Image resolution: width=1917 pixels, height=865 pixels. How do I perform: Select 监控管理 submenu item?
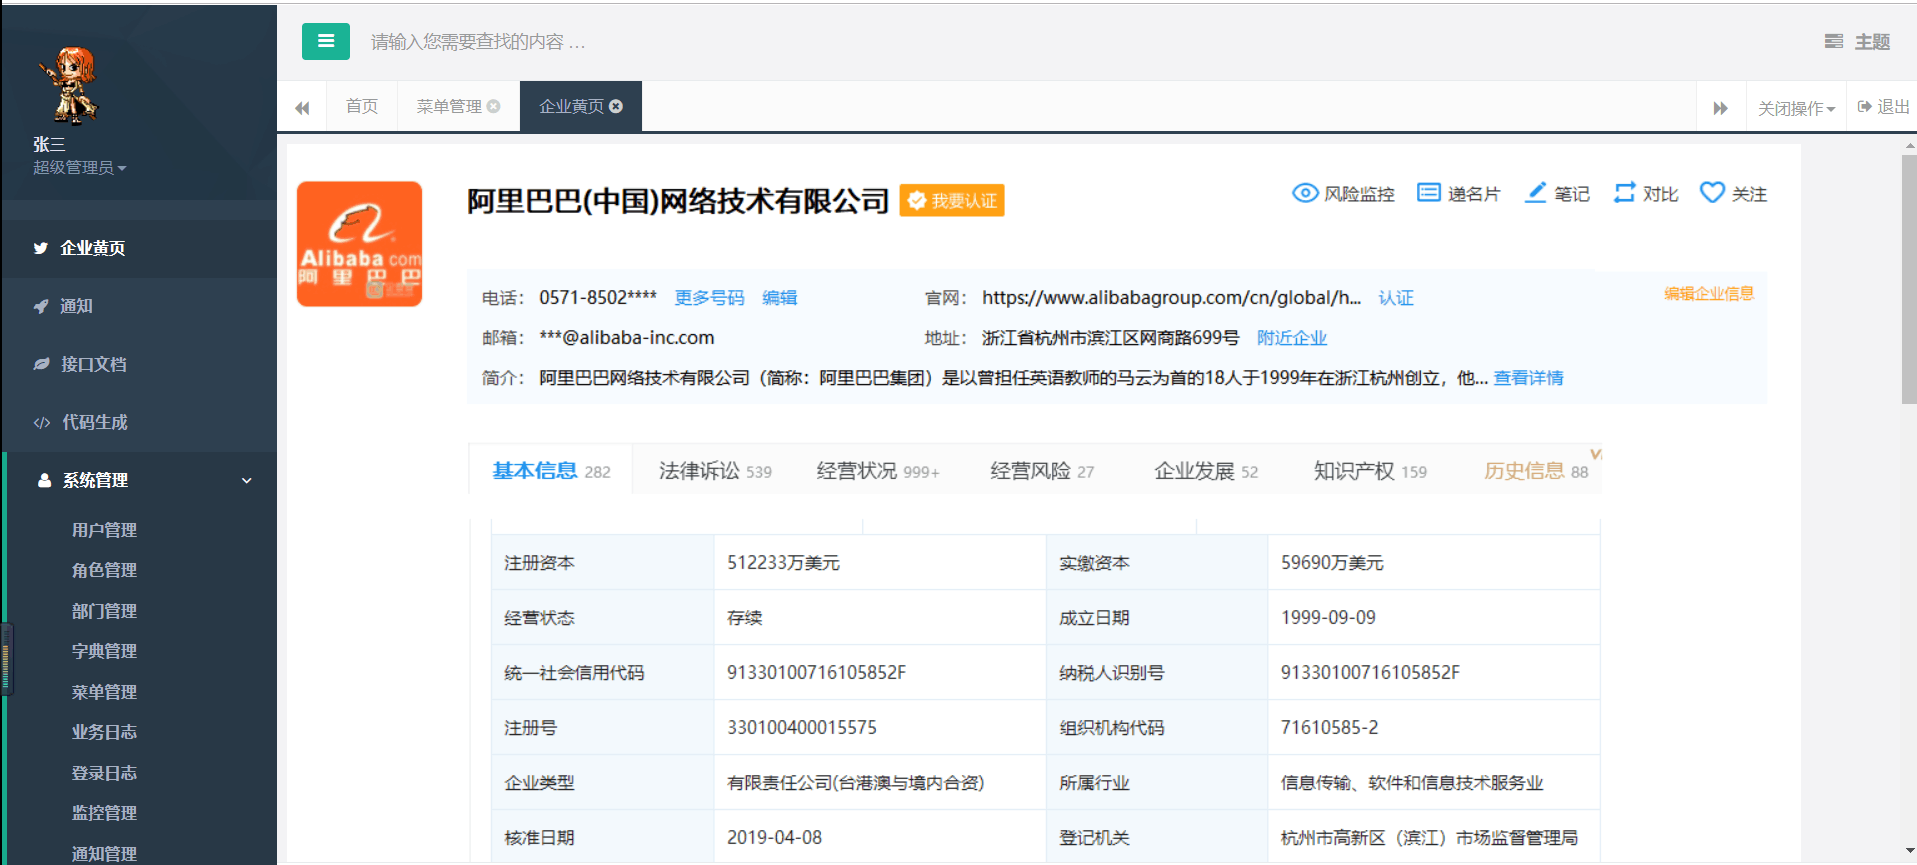pos(104,813)
